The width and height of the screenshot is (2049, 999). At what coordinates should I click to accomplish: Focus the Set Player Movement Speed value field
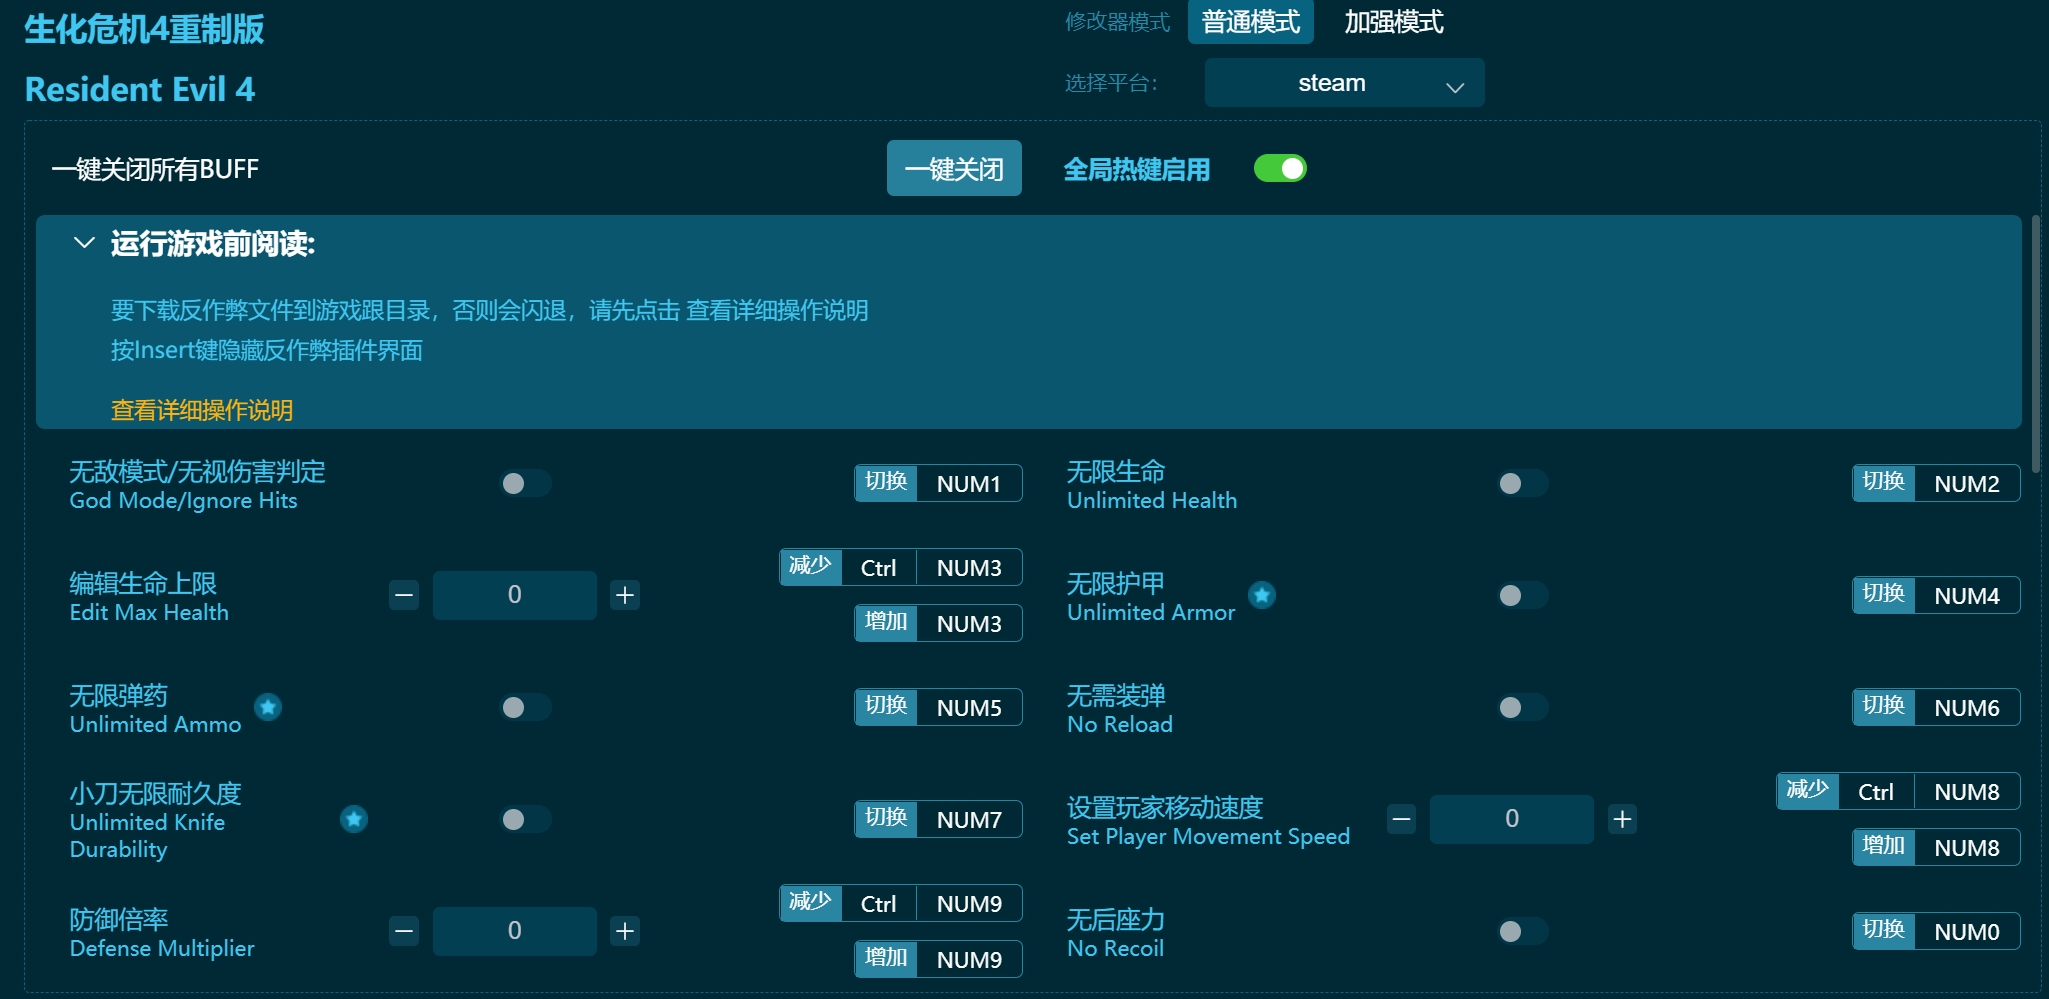1511,819
